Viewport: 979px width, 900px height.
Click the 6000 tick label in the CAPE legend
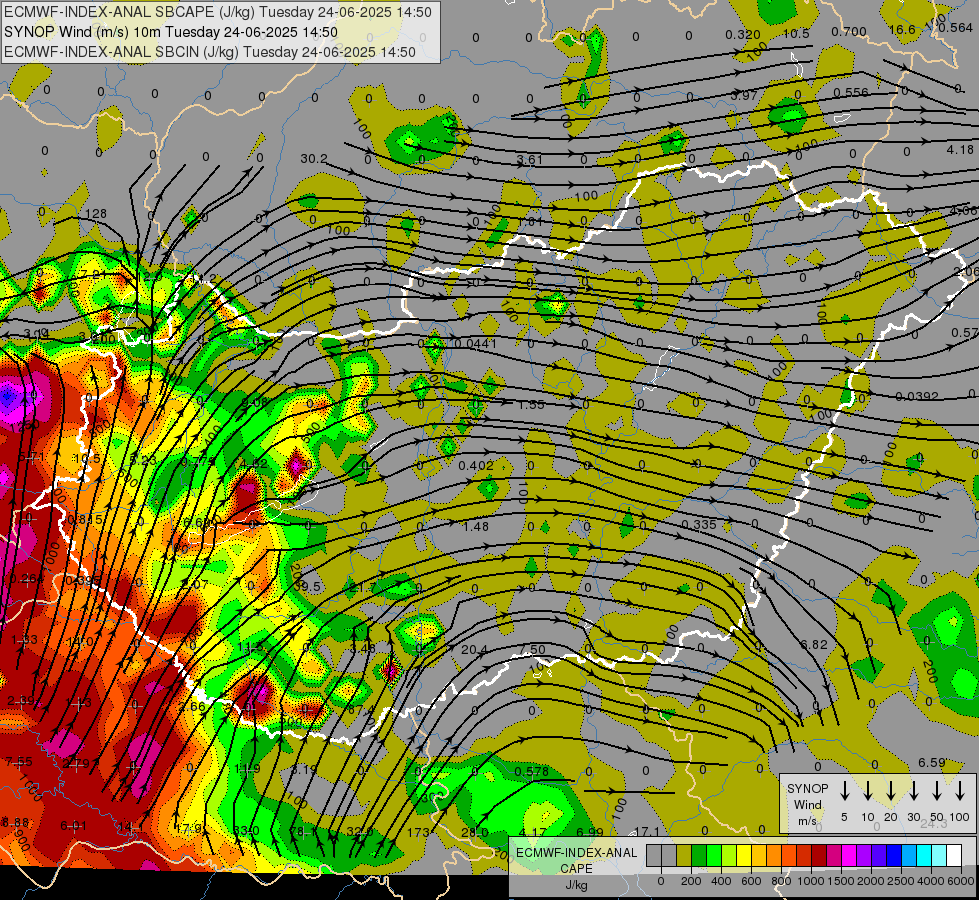[961, 881]
